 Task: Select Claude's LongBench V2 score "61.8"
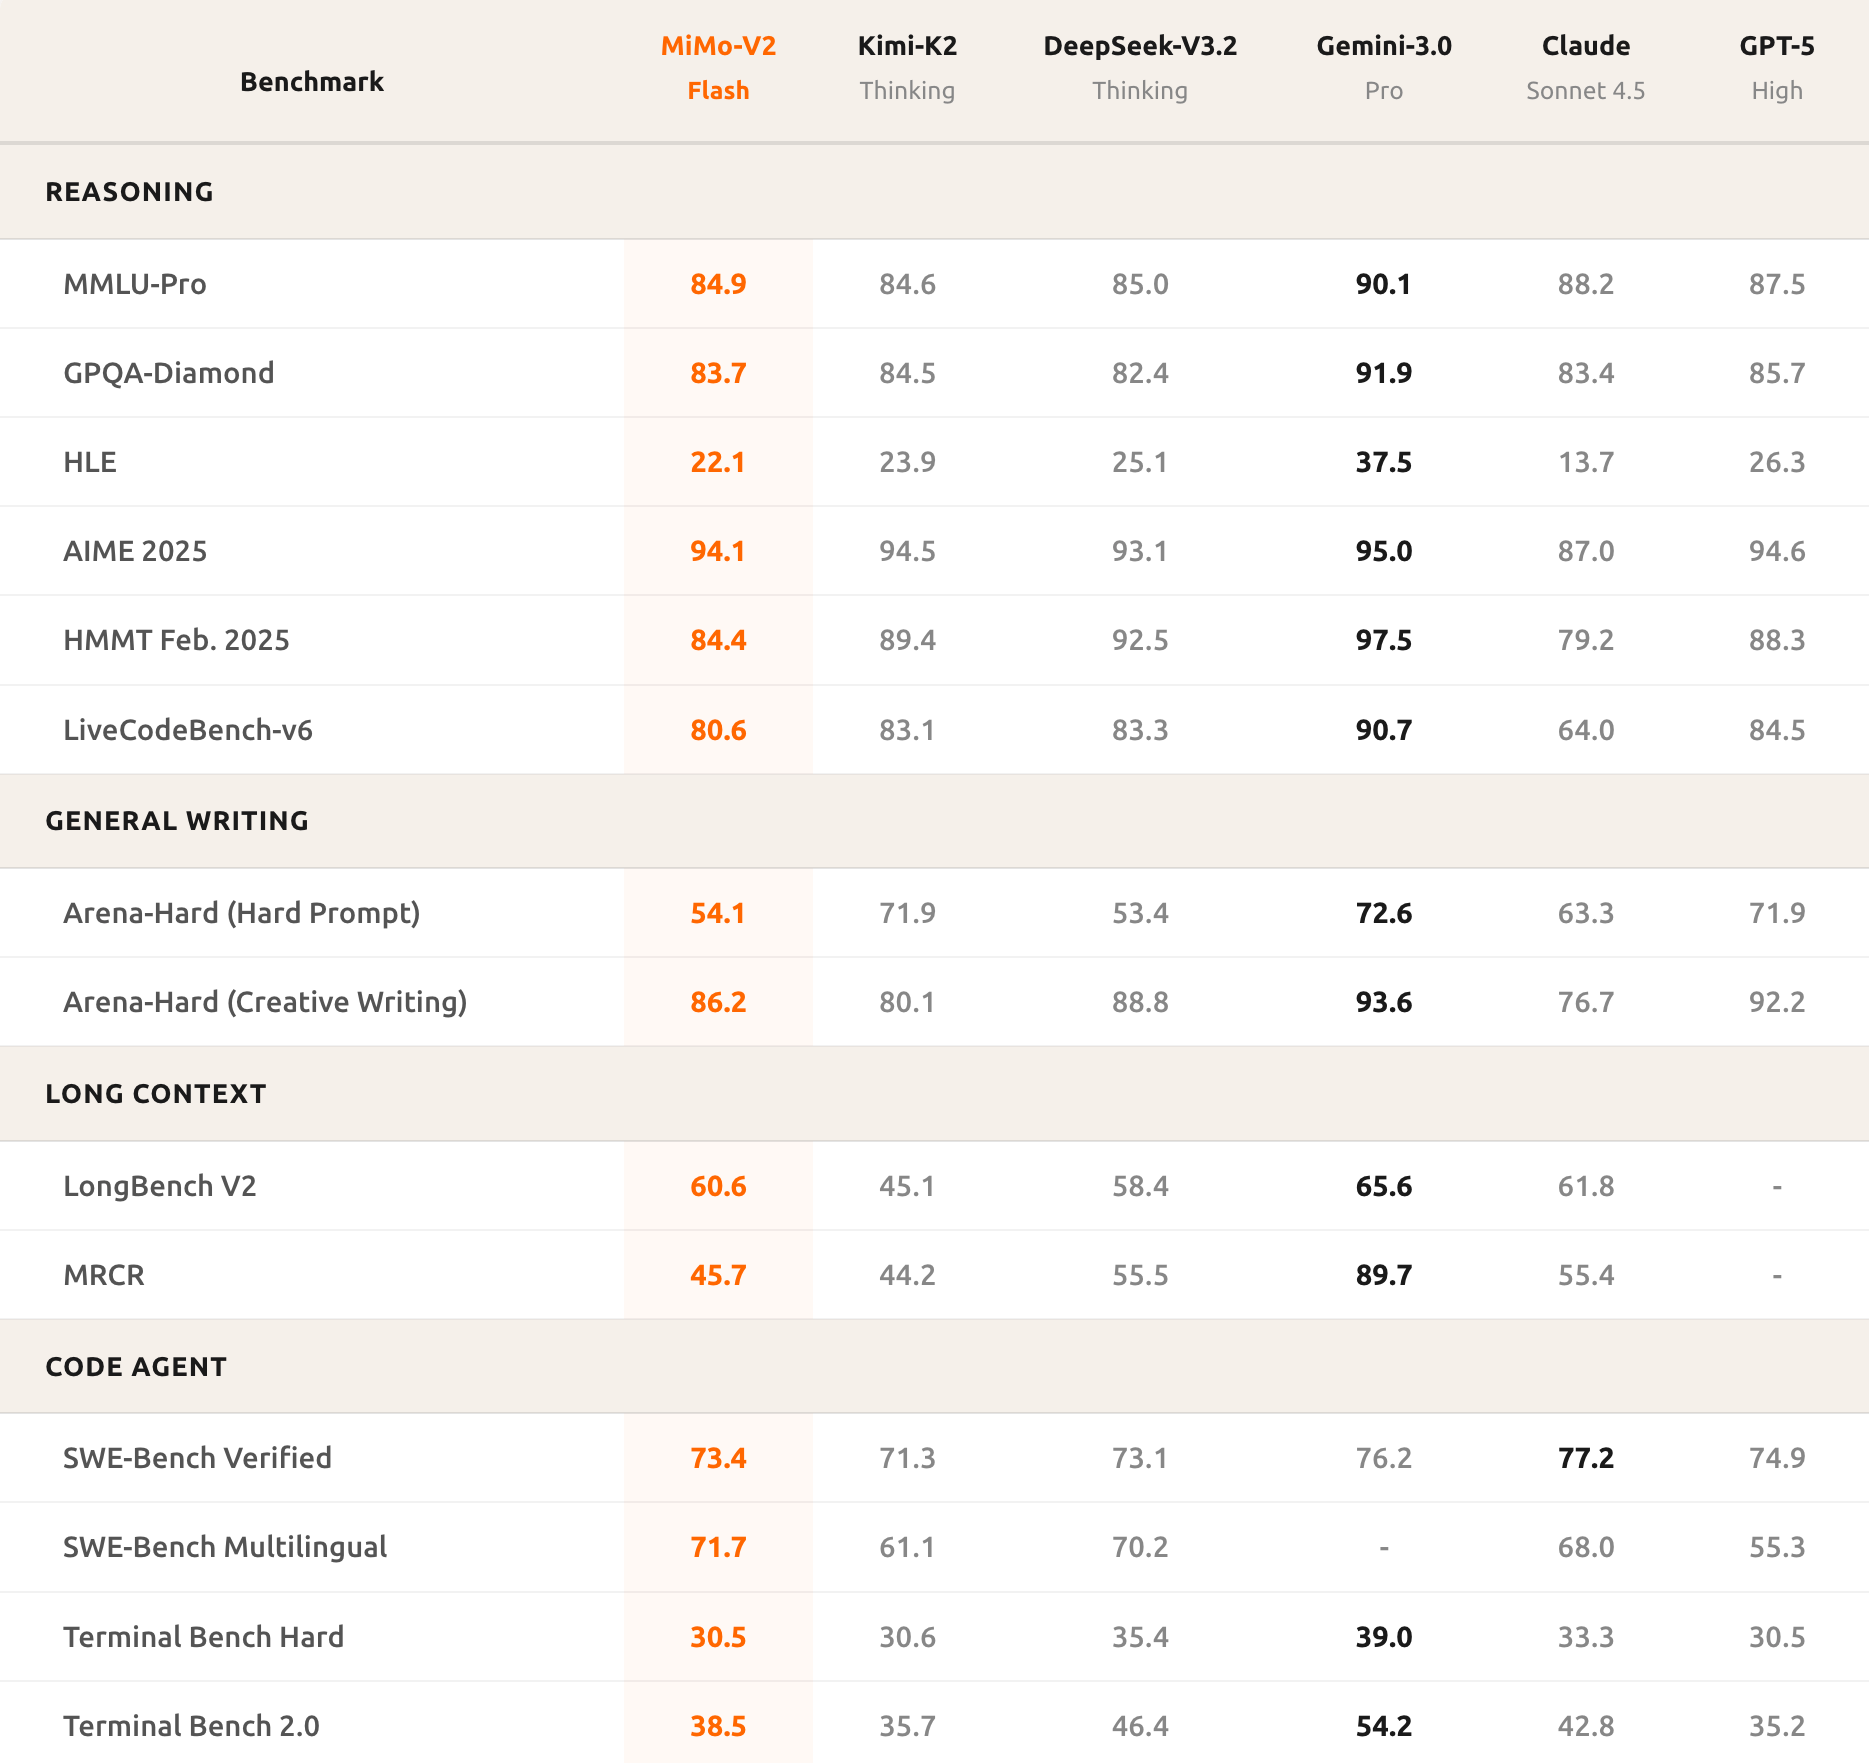click(x=1586, y=1186)
